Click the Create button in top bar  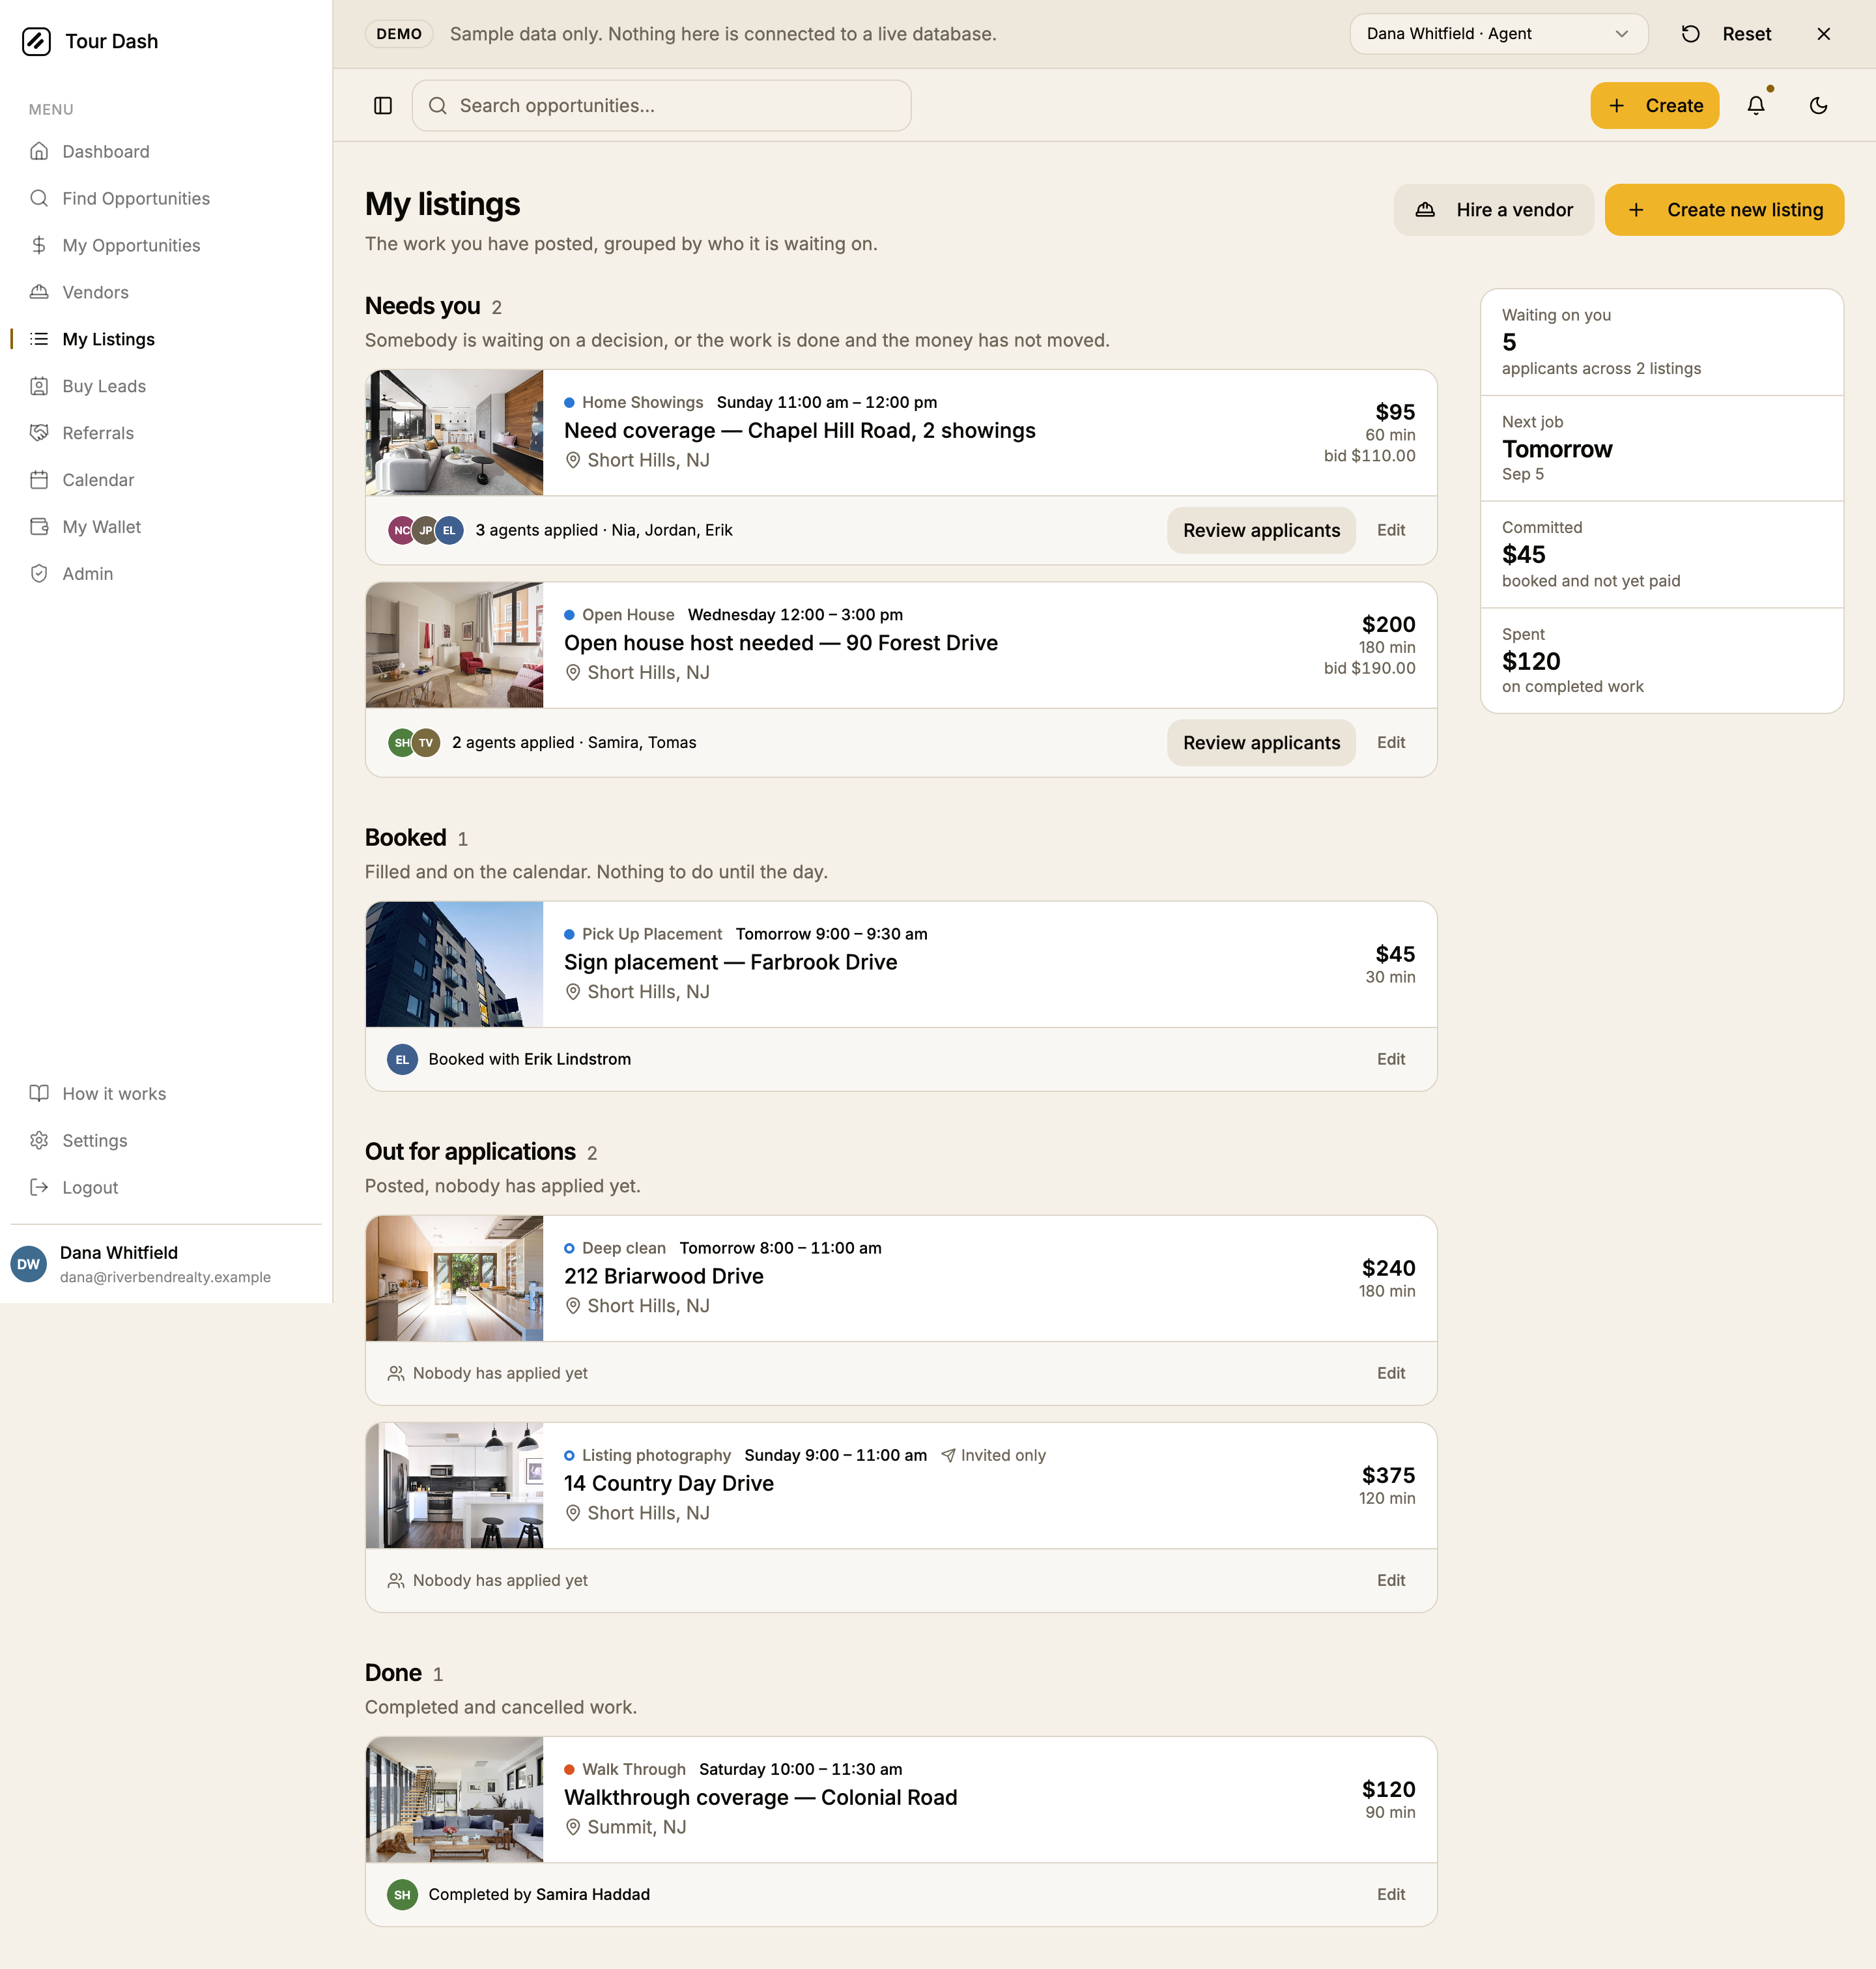tap(1655, 106)
